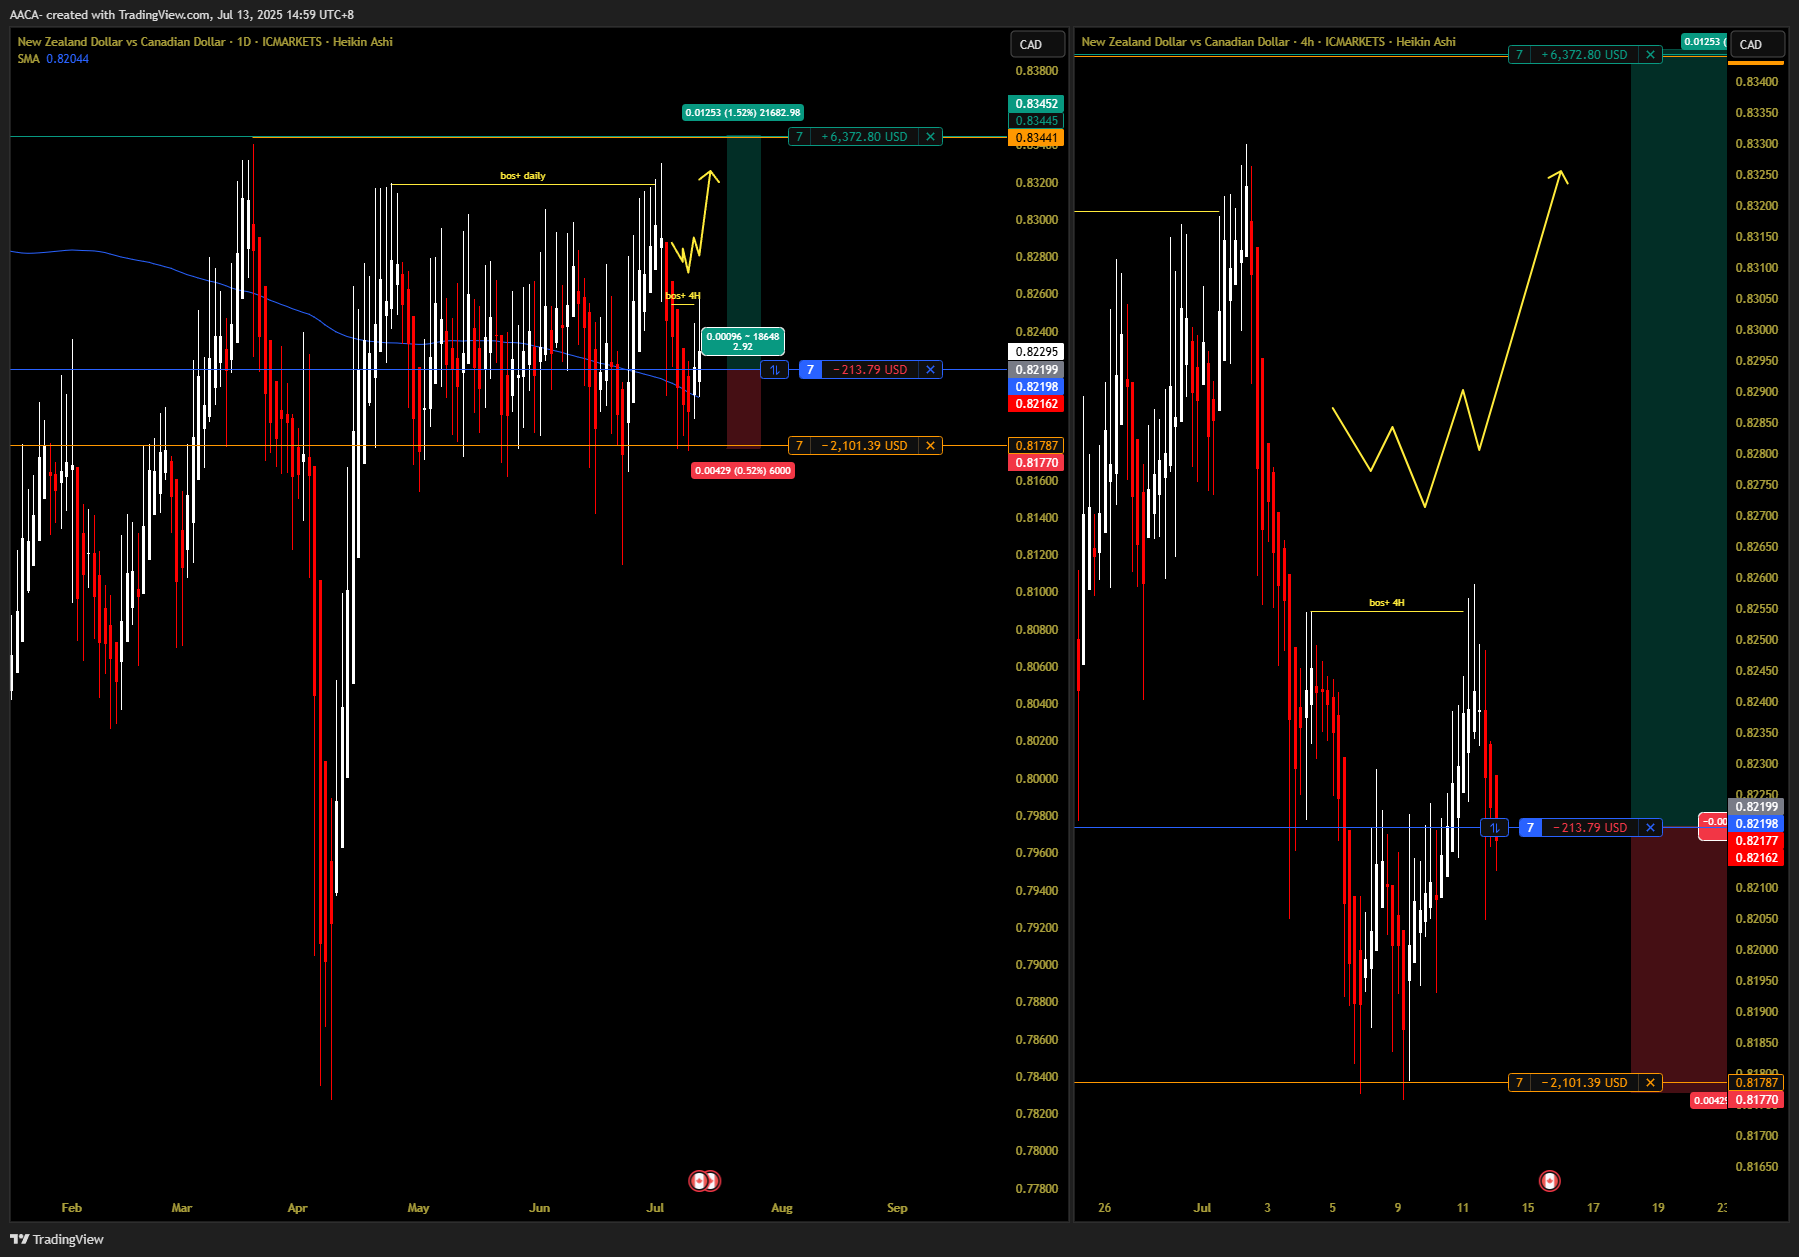
Task: Click the red 0.82162 tag on daily axis
Action: (1037, 404)
